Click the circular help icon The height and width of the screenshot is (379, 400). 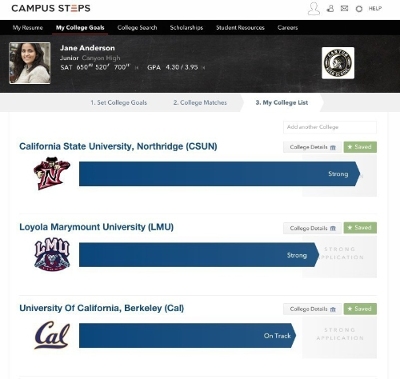click(359, 9)
